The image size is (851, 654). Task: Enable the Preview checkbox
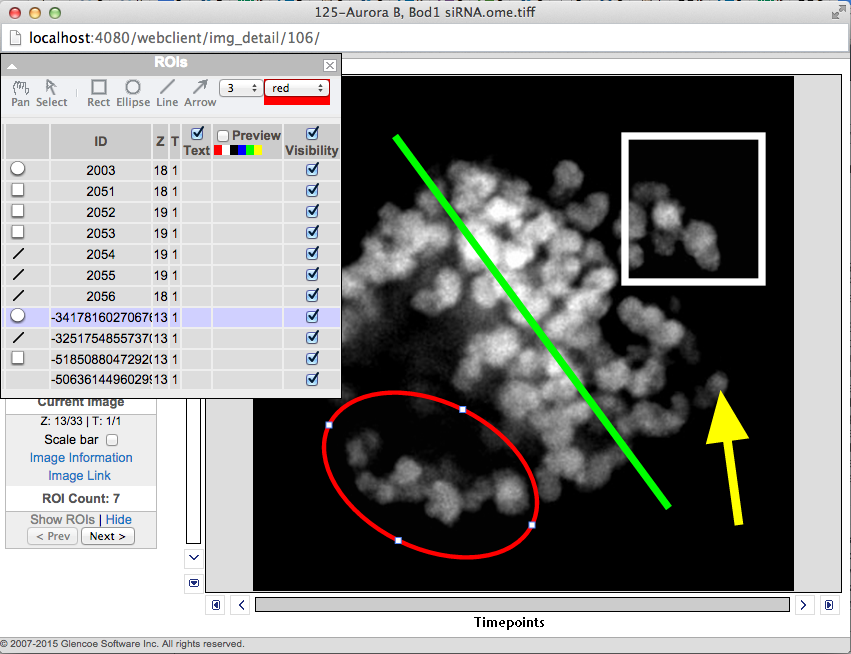point(224,136)
